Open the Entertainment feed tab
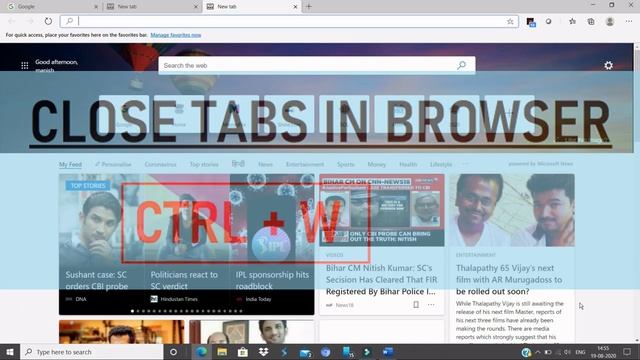 [x=305, y=164]
